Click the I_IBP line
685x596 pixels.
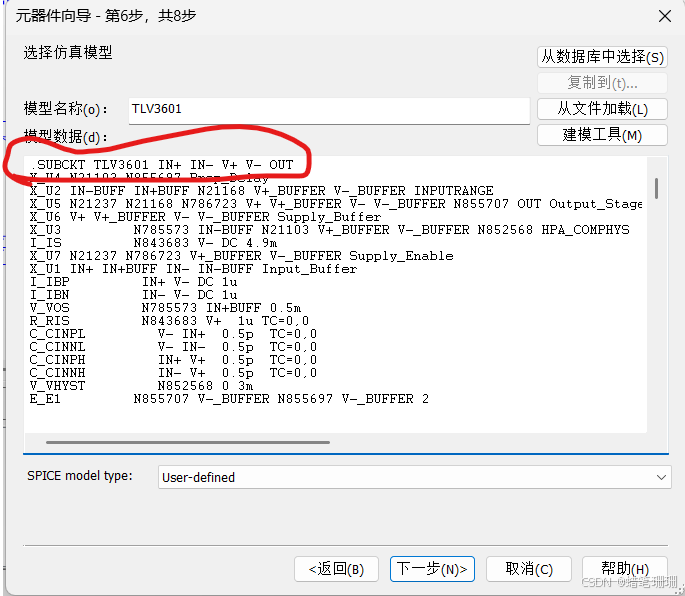(x=134, y=282)
